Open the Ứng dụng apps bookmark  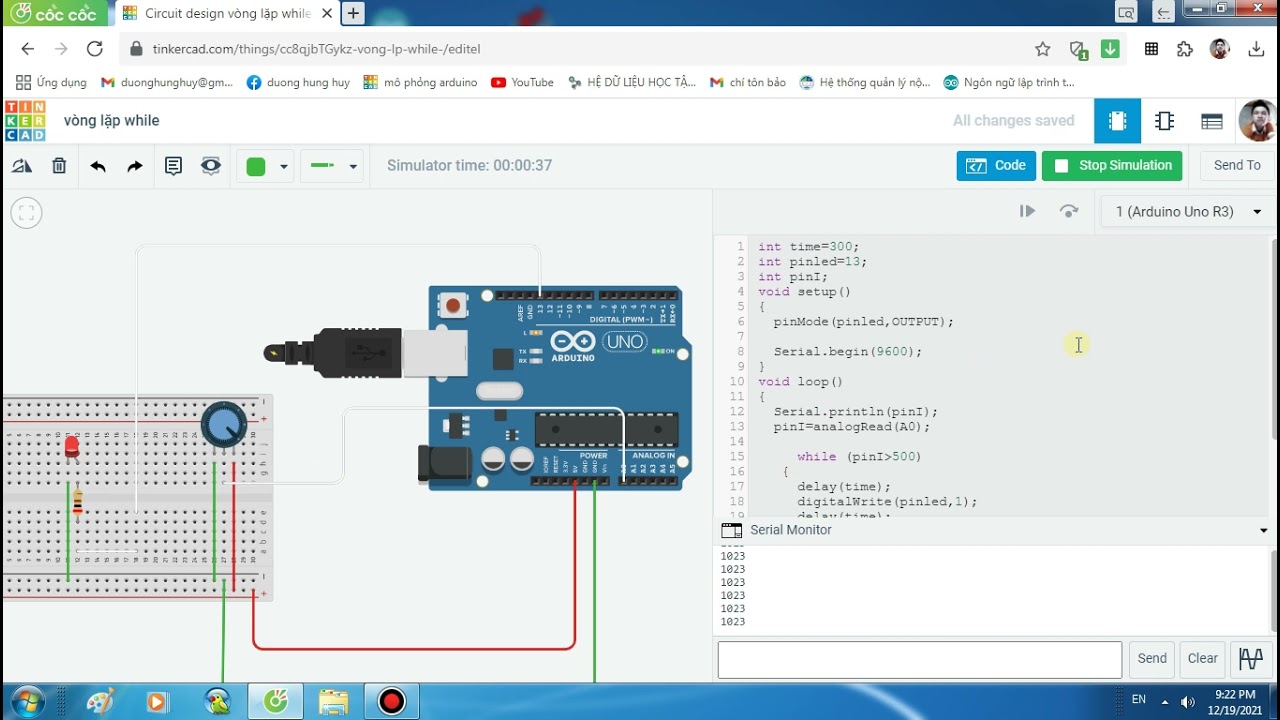coord(51,82)
